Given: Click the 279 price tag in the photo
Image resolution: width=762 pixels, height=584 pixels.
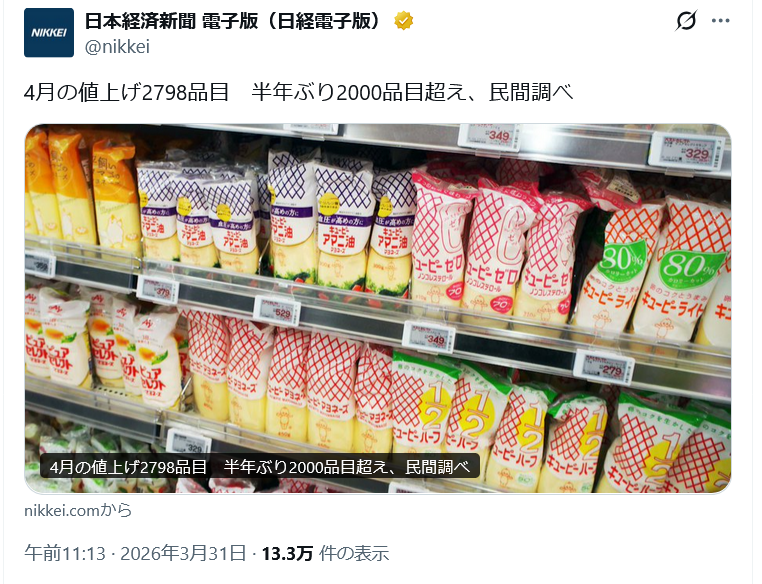Looking at the screenshot, I should point(604,367).
